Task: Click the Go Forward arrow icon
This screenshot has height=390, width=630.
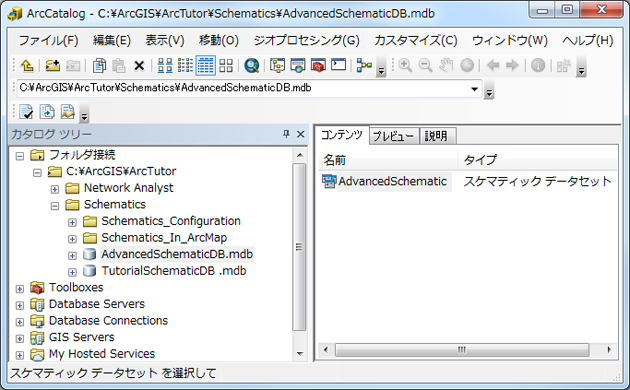Action: click(512, 65)
